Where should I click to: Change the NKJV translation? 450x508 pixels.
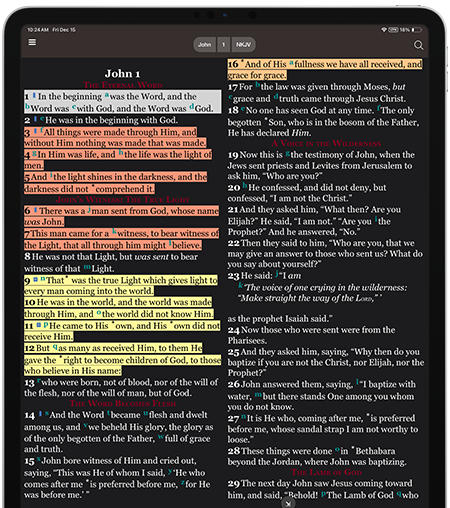(243, 44)
